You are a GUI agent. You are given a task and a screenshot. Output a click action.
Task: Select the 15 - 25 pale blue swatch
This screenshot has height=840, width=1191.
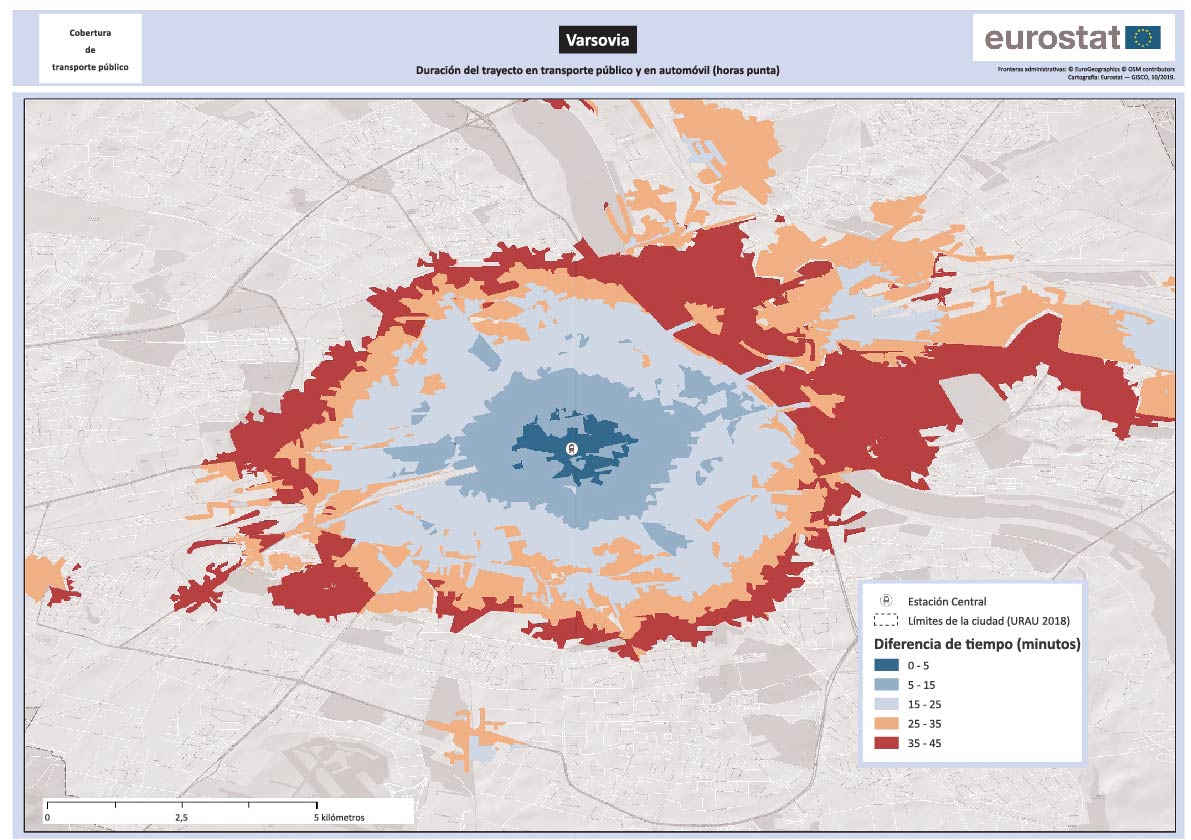(886, 704)
